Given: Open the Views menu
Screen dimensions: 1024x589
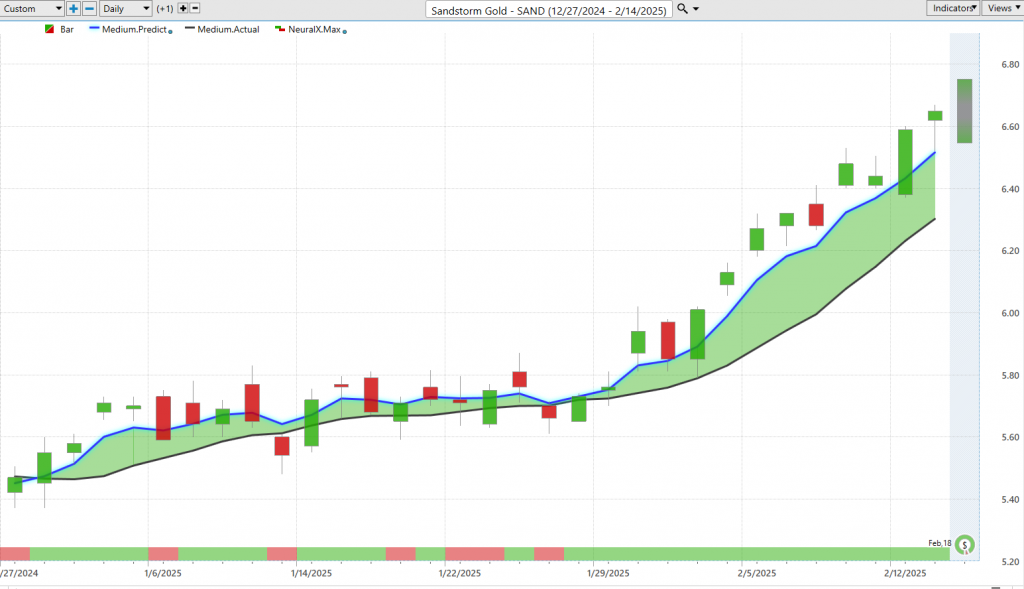Looking at the screenshot, I should pyautogui.click(x=1003, y=8).
